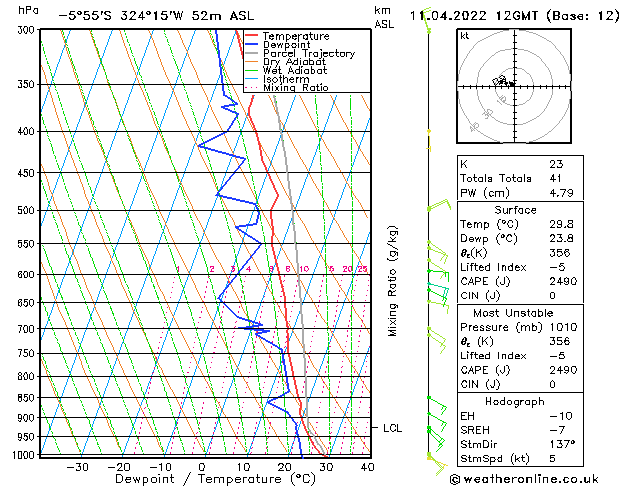Click the 850 hPa pressure axis label
629x486 pixels.
pos(28,398)
